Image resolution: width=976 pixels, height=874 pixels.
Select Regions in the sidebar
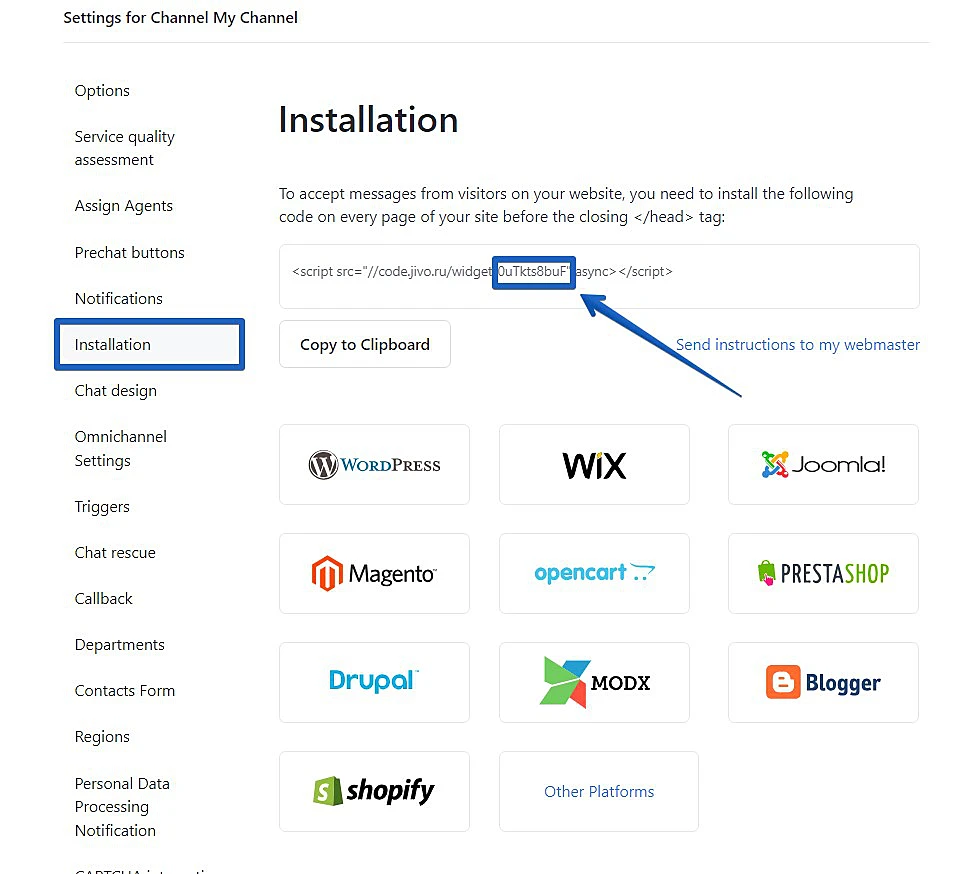click(x=102, y=737)
